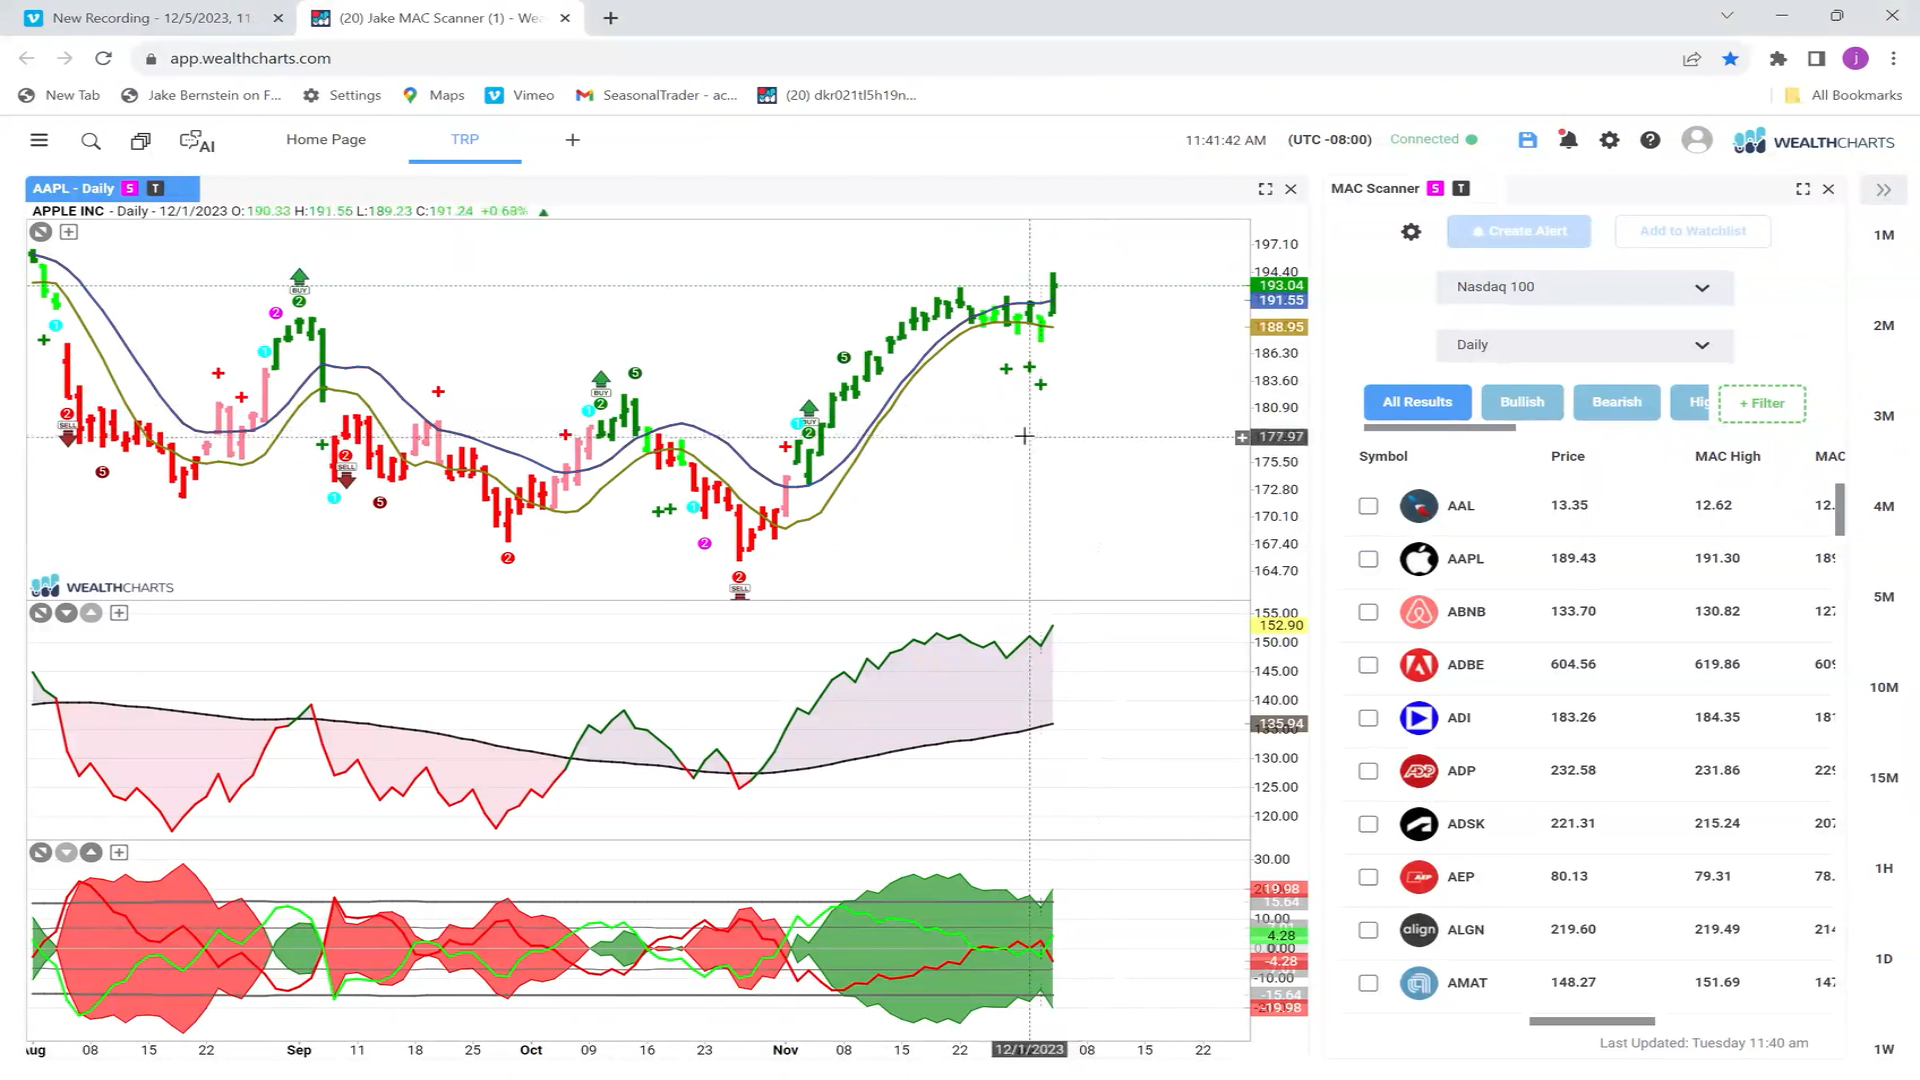Close the MAC Scanner panel

pyautogui.click(x=1828, y=189)
